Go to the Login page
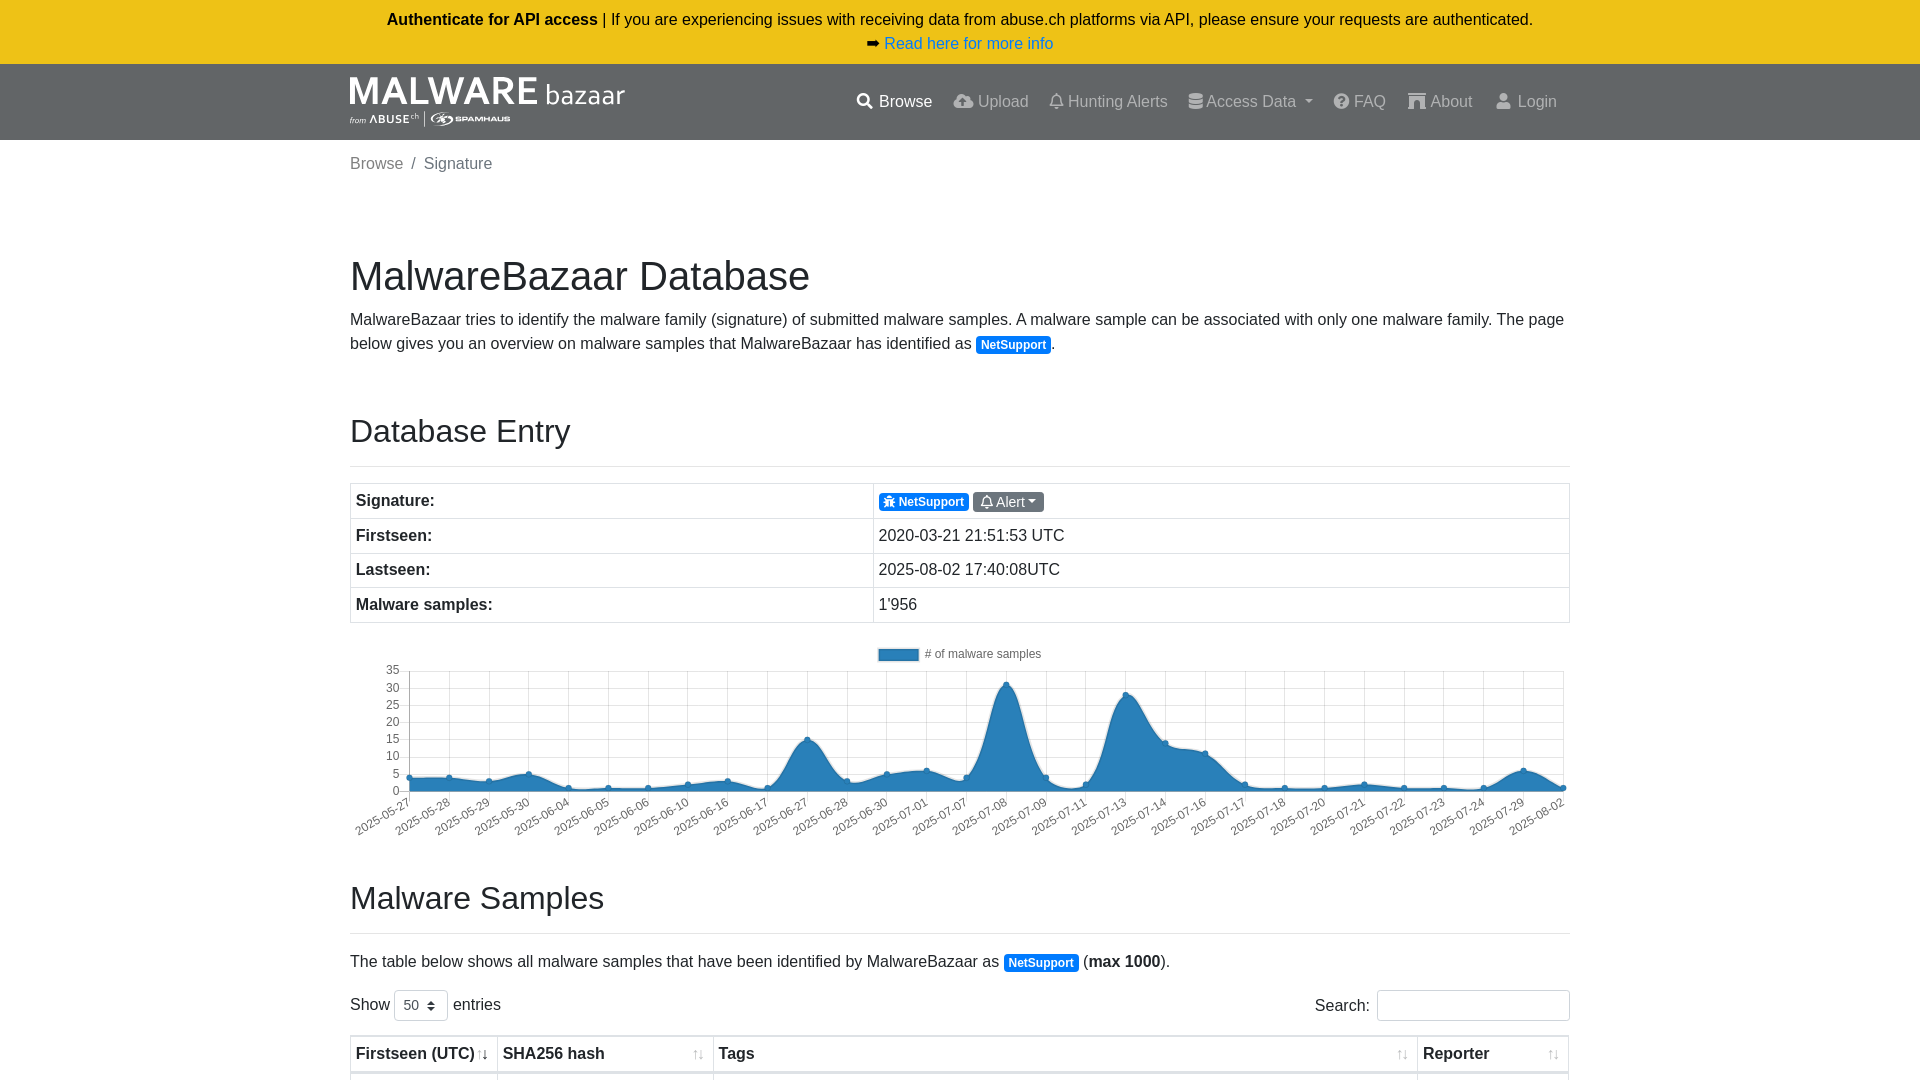This screenshot has width=1920, height=1080. tap(1526, 102)
